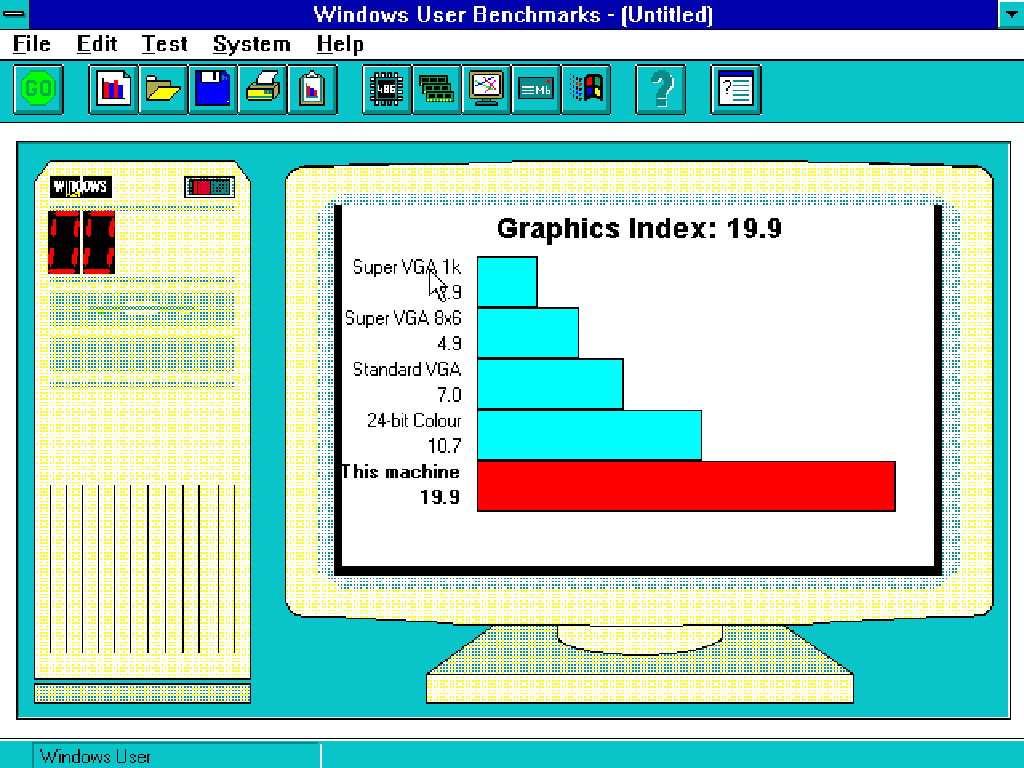This screenshot has width=1024, height=768.
Task: Open the System menu
Action: tap(251, 44)
